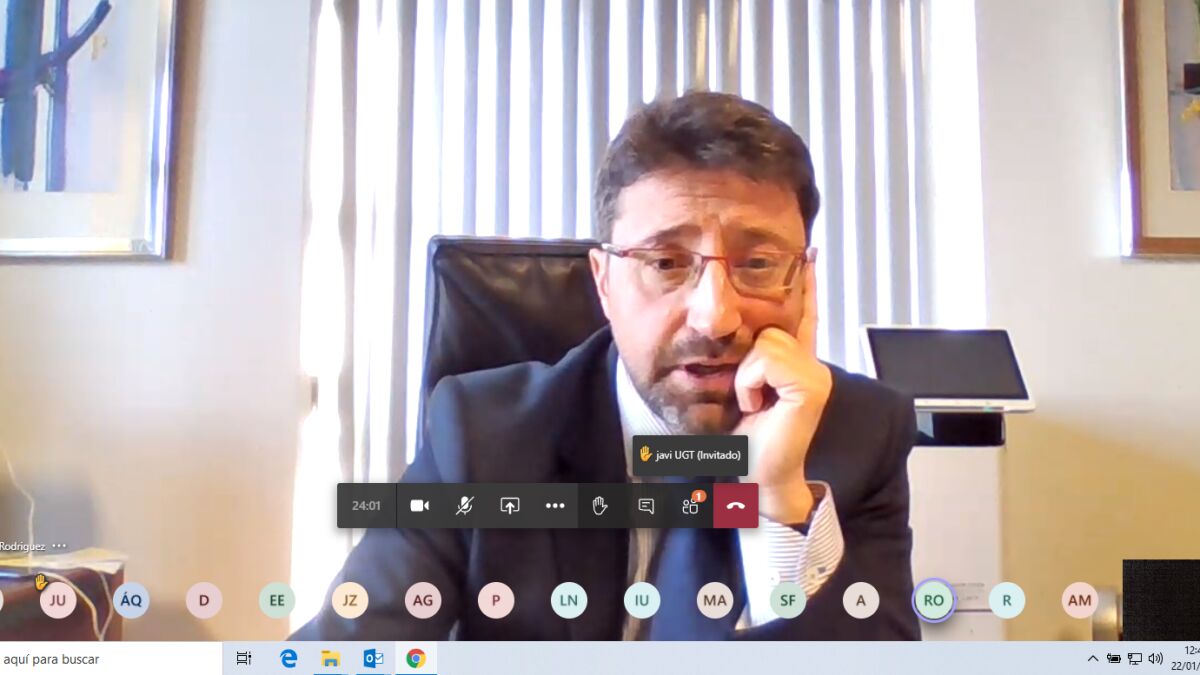Switch to Google Chrome in taskbar
This screenshot has height=675, width=1200.
click(x=416, y=658)
